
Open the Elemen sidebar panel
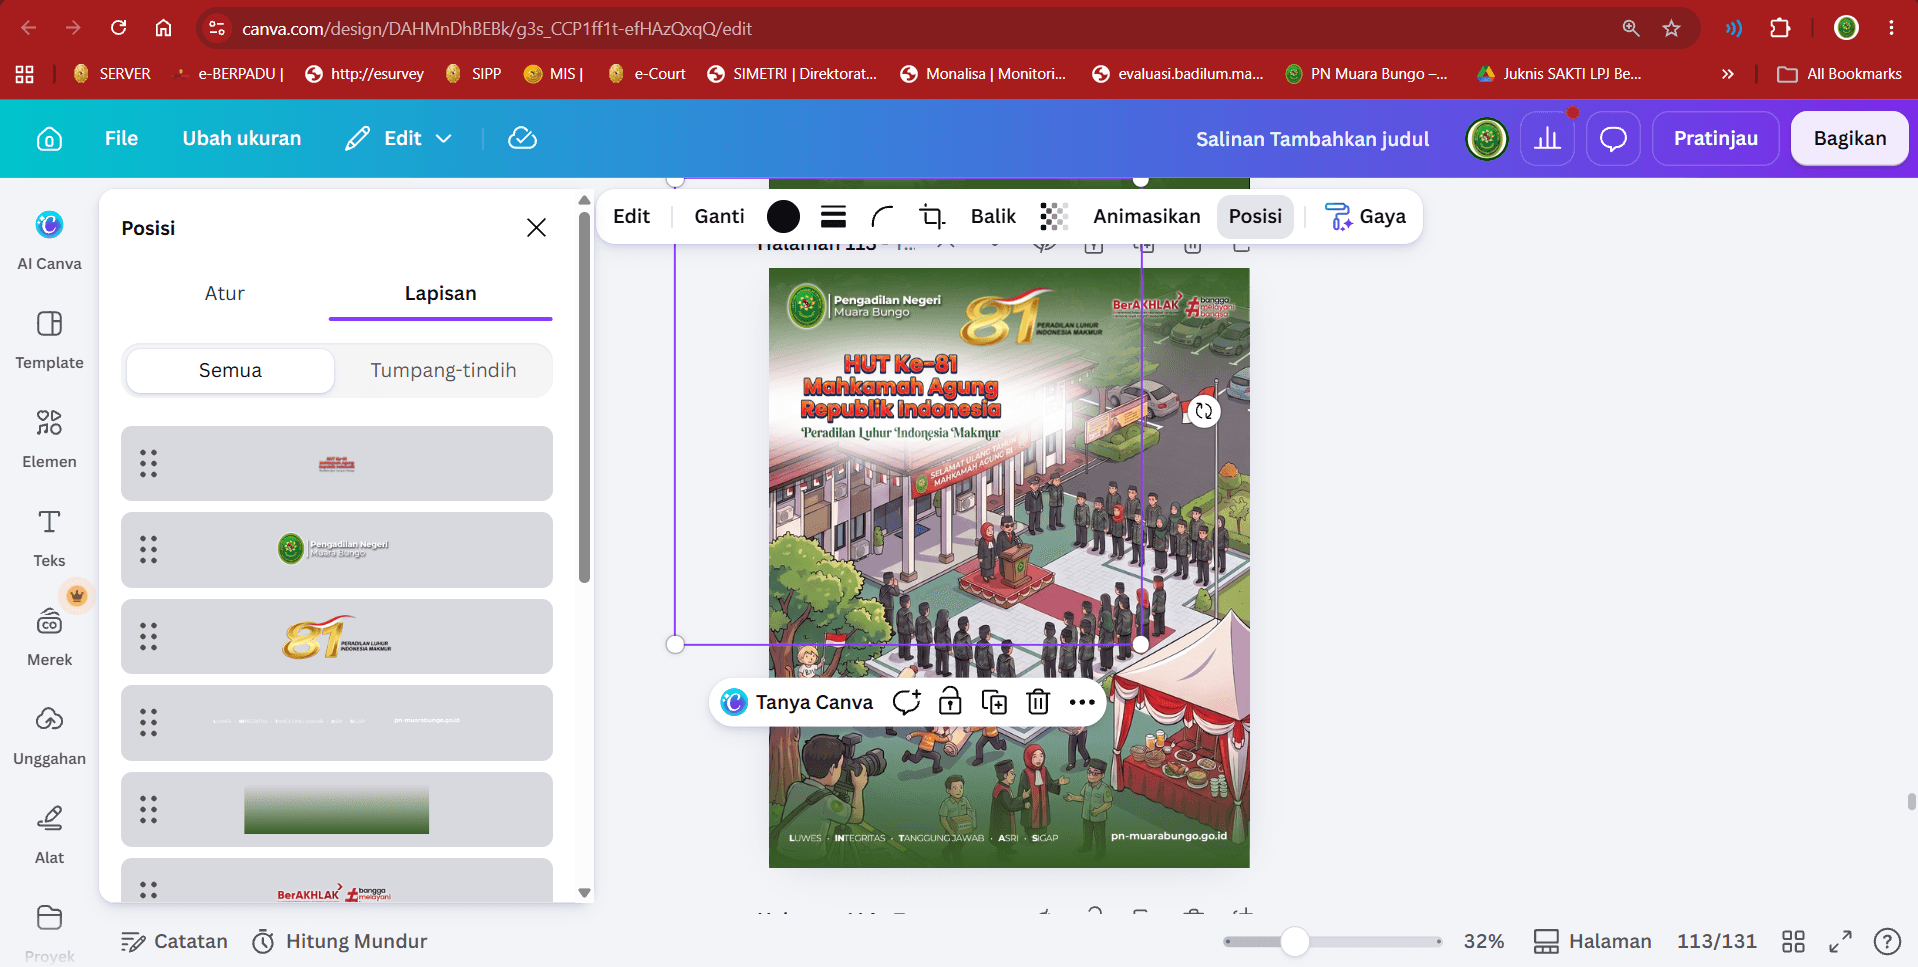coord(49,439)
